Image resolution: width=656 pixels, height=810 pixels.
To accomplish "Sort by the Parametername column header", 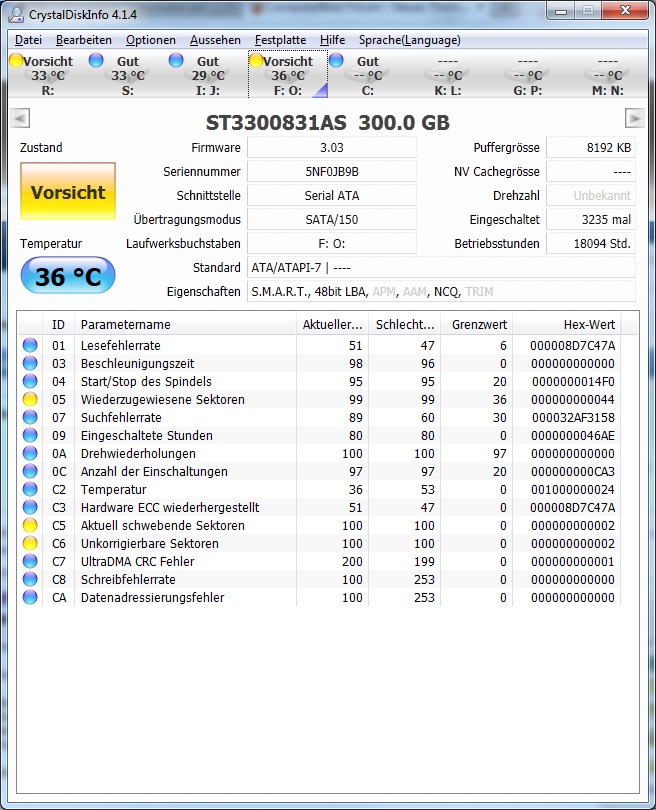I will (185, 324).
